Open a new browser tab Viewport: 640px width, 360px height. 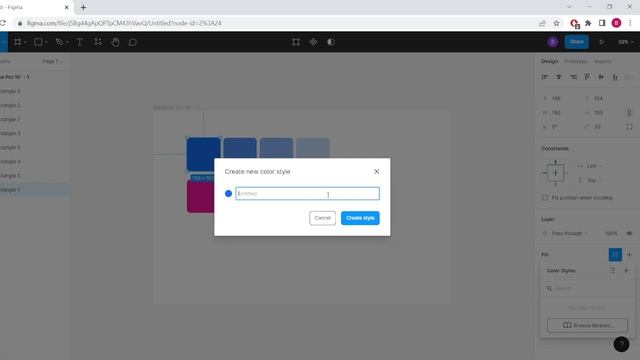click(x=83, y=7)
